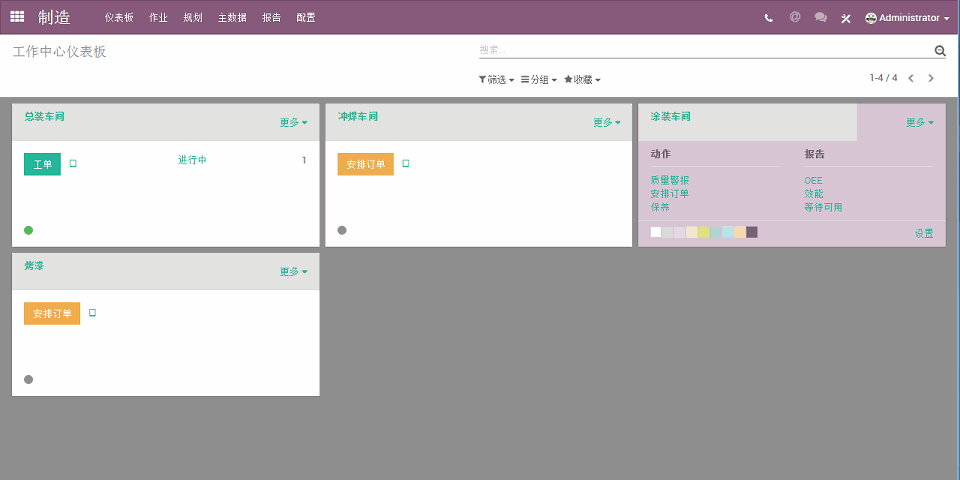Open tablet view icon on 冲焊车间 card
The height and width of the screenshot is (480, 960).
click(405, 163)
